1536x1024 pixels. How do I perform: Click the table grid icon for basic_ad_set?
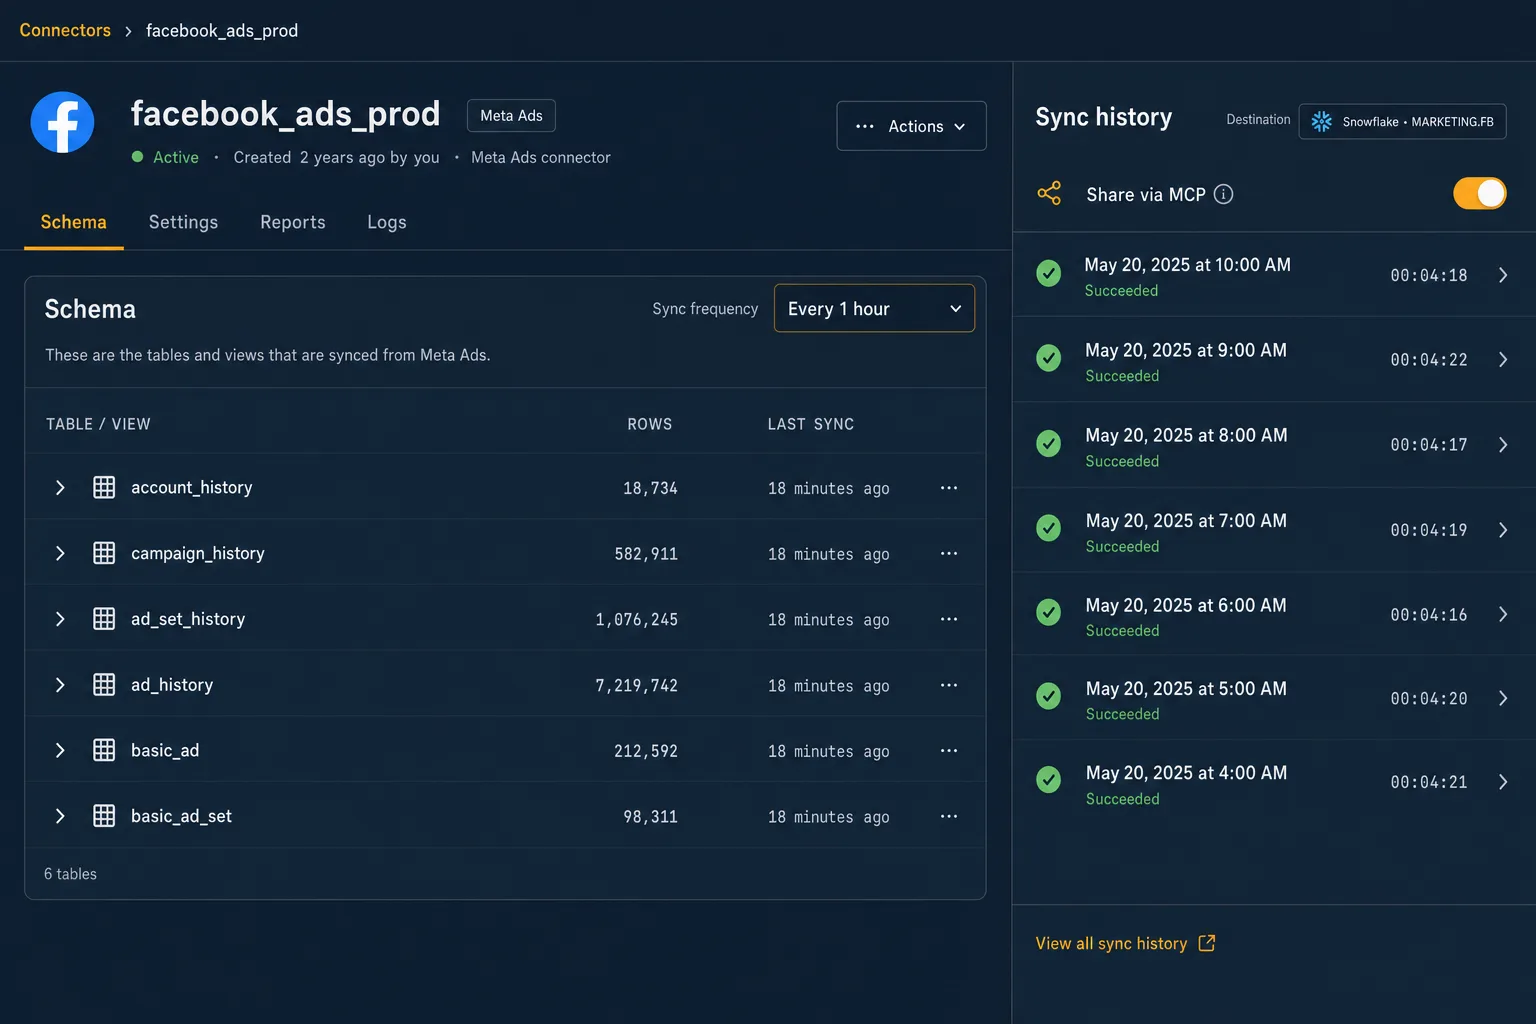click(104, 816)
